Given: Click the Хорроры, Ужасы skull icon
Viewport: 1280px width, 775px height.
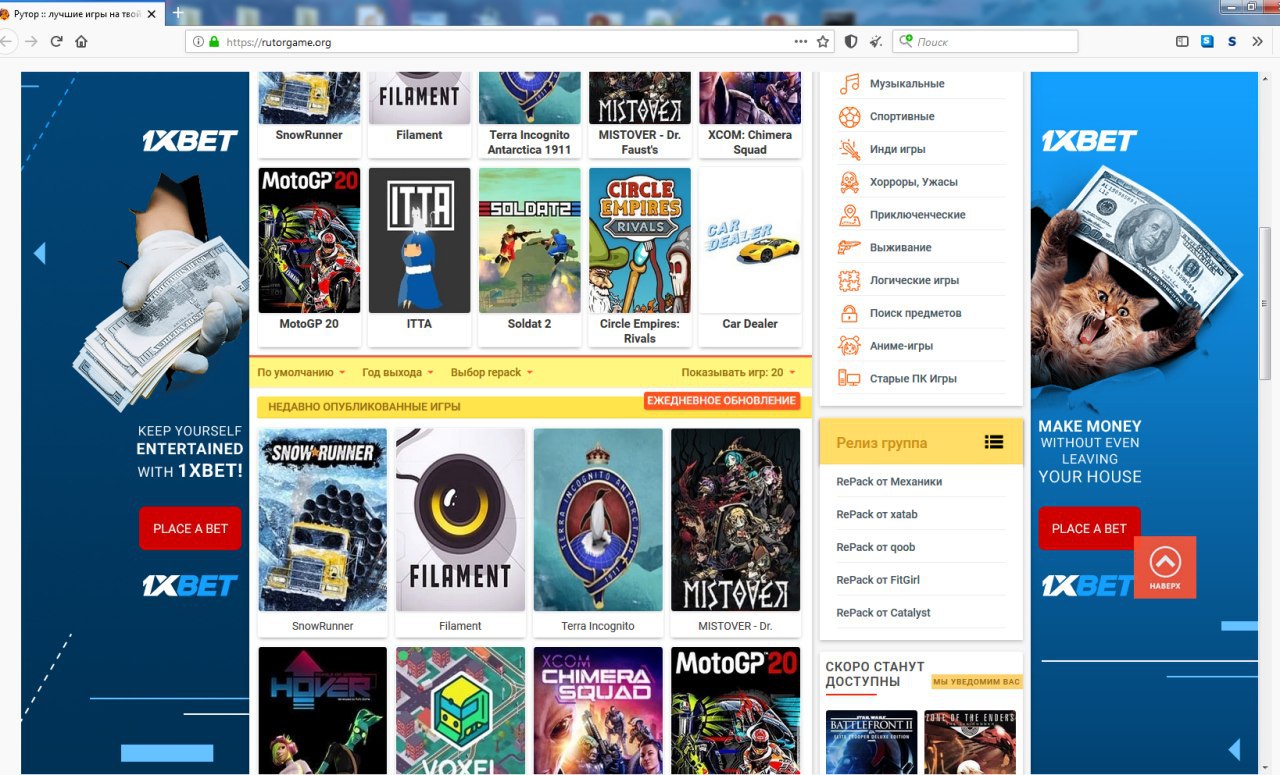Looking at the screenshot, I should click(849, 182).
